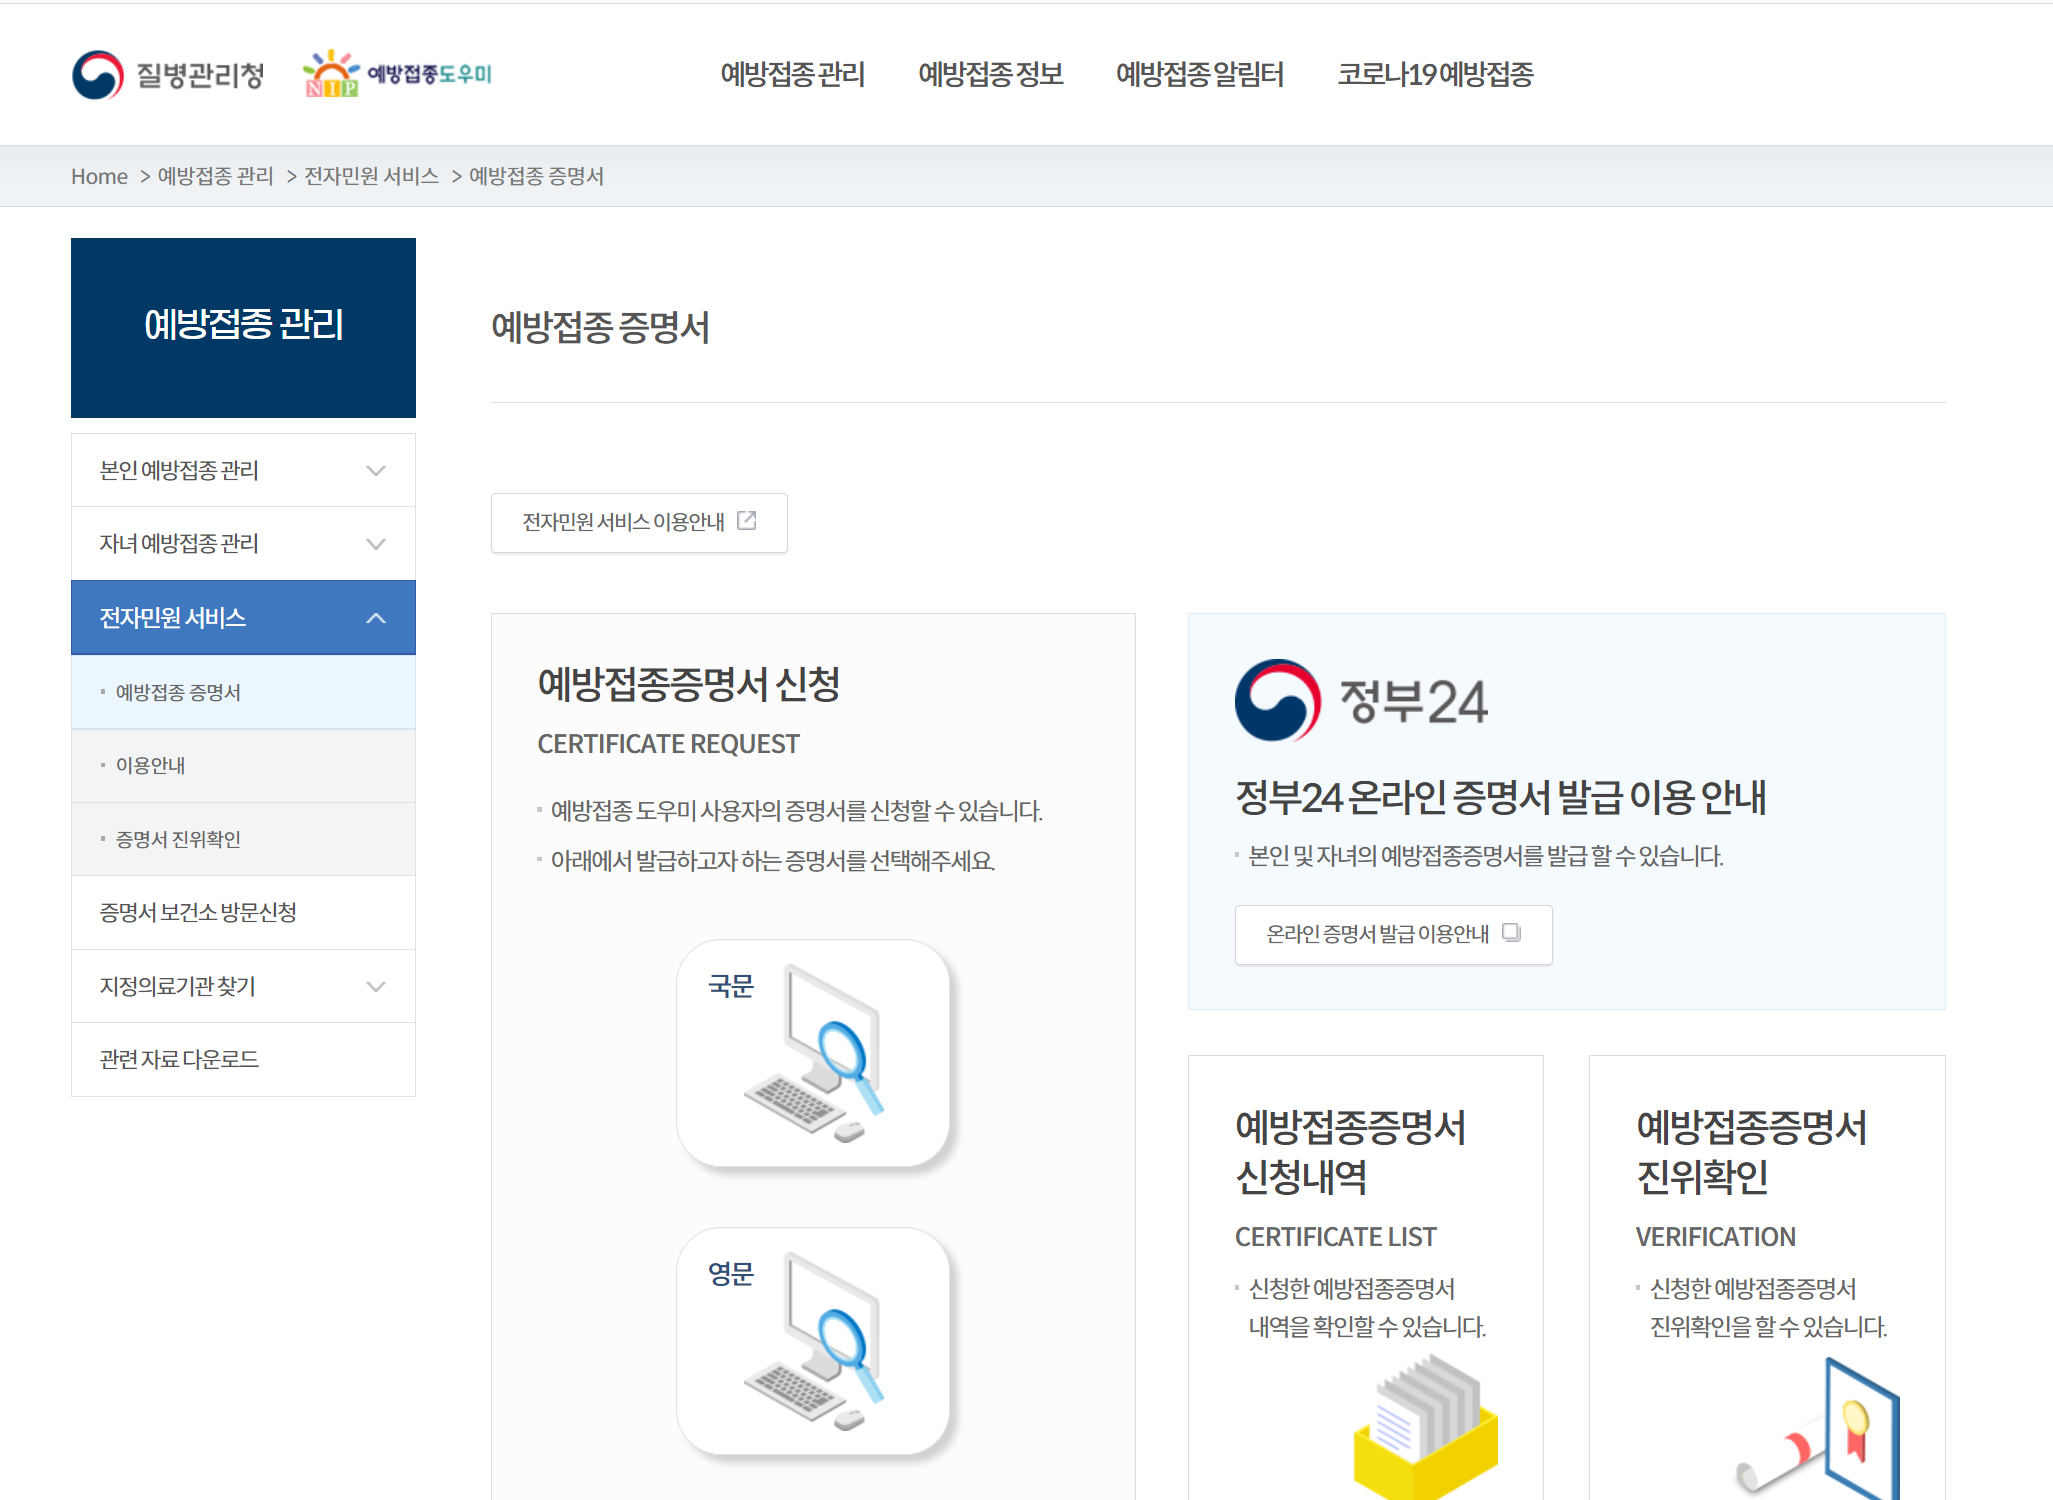The width and height of the screenshot is (2053, 1500).
Task: Open the 코로나19예방접종 top menu
Action: point(1435,74)
